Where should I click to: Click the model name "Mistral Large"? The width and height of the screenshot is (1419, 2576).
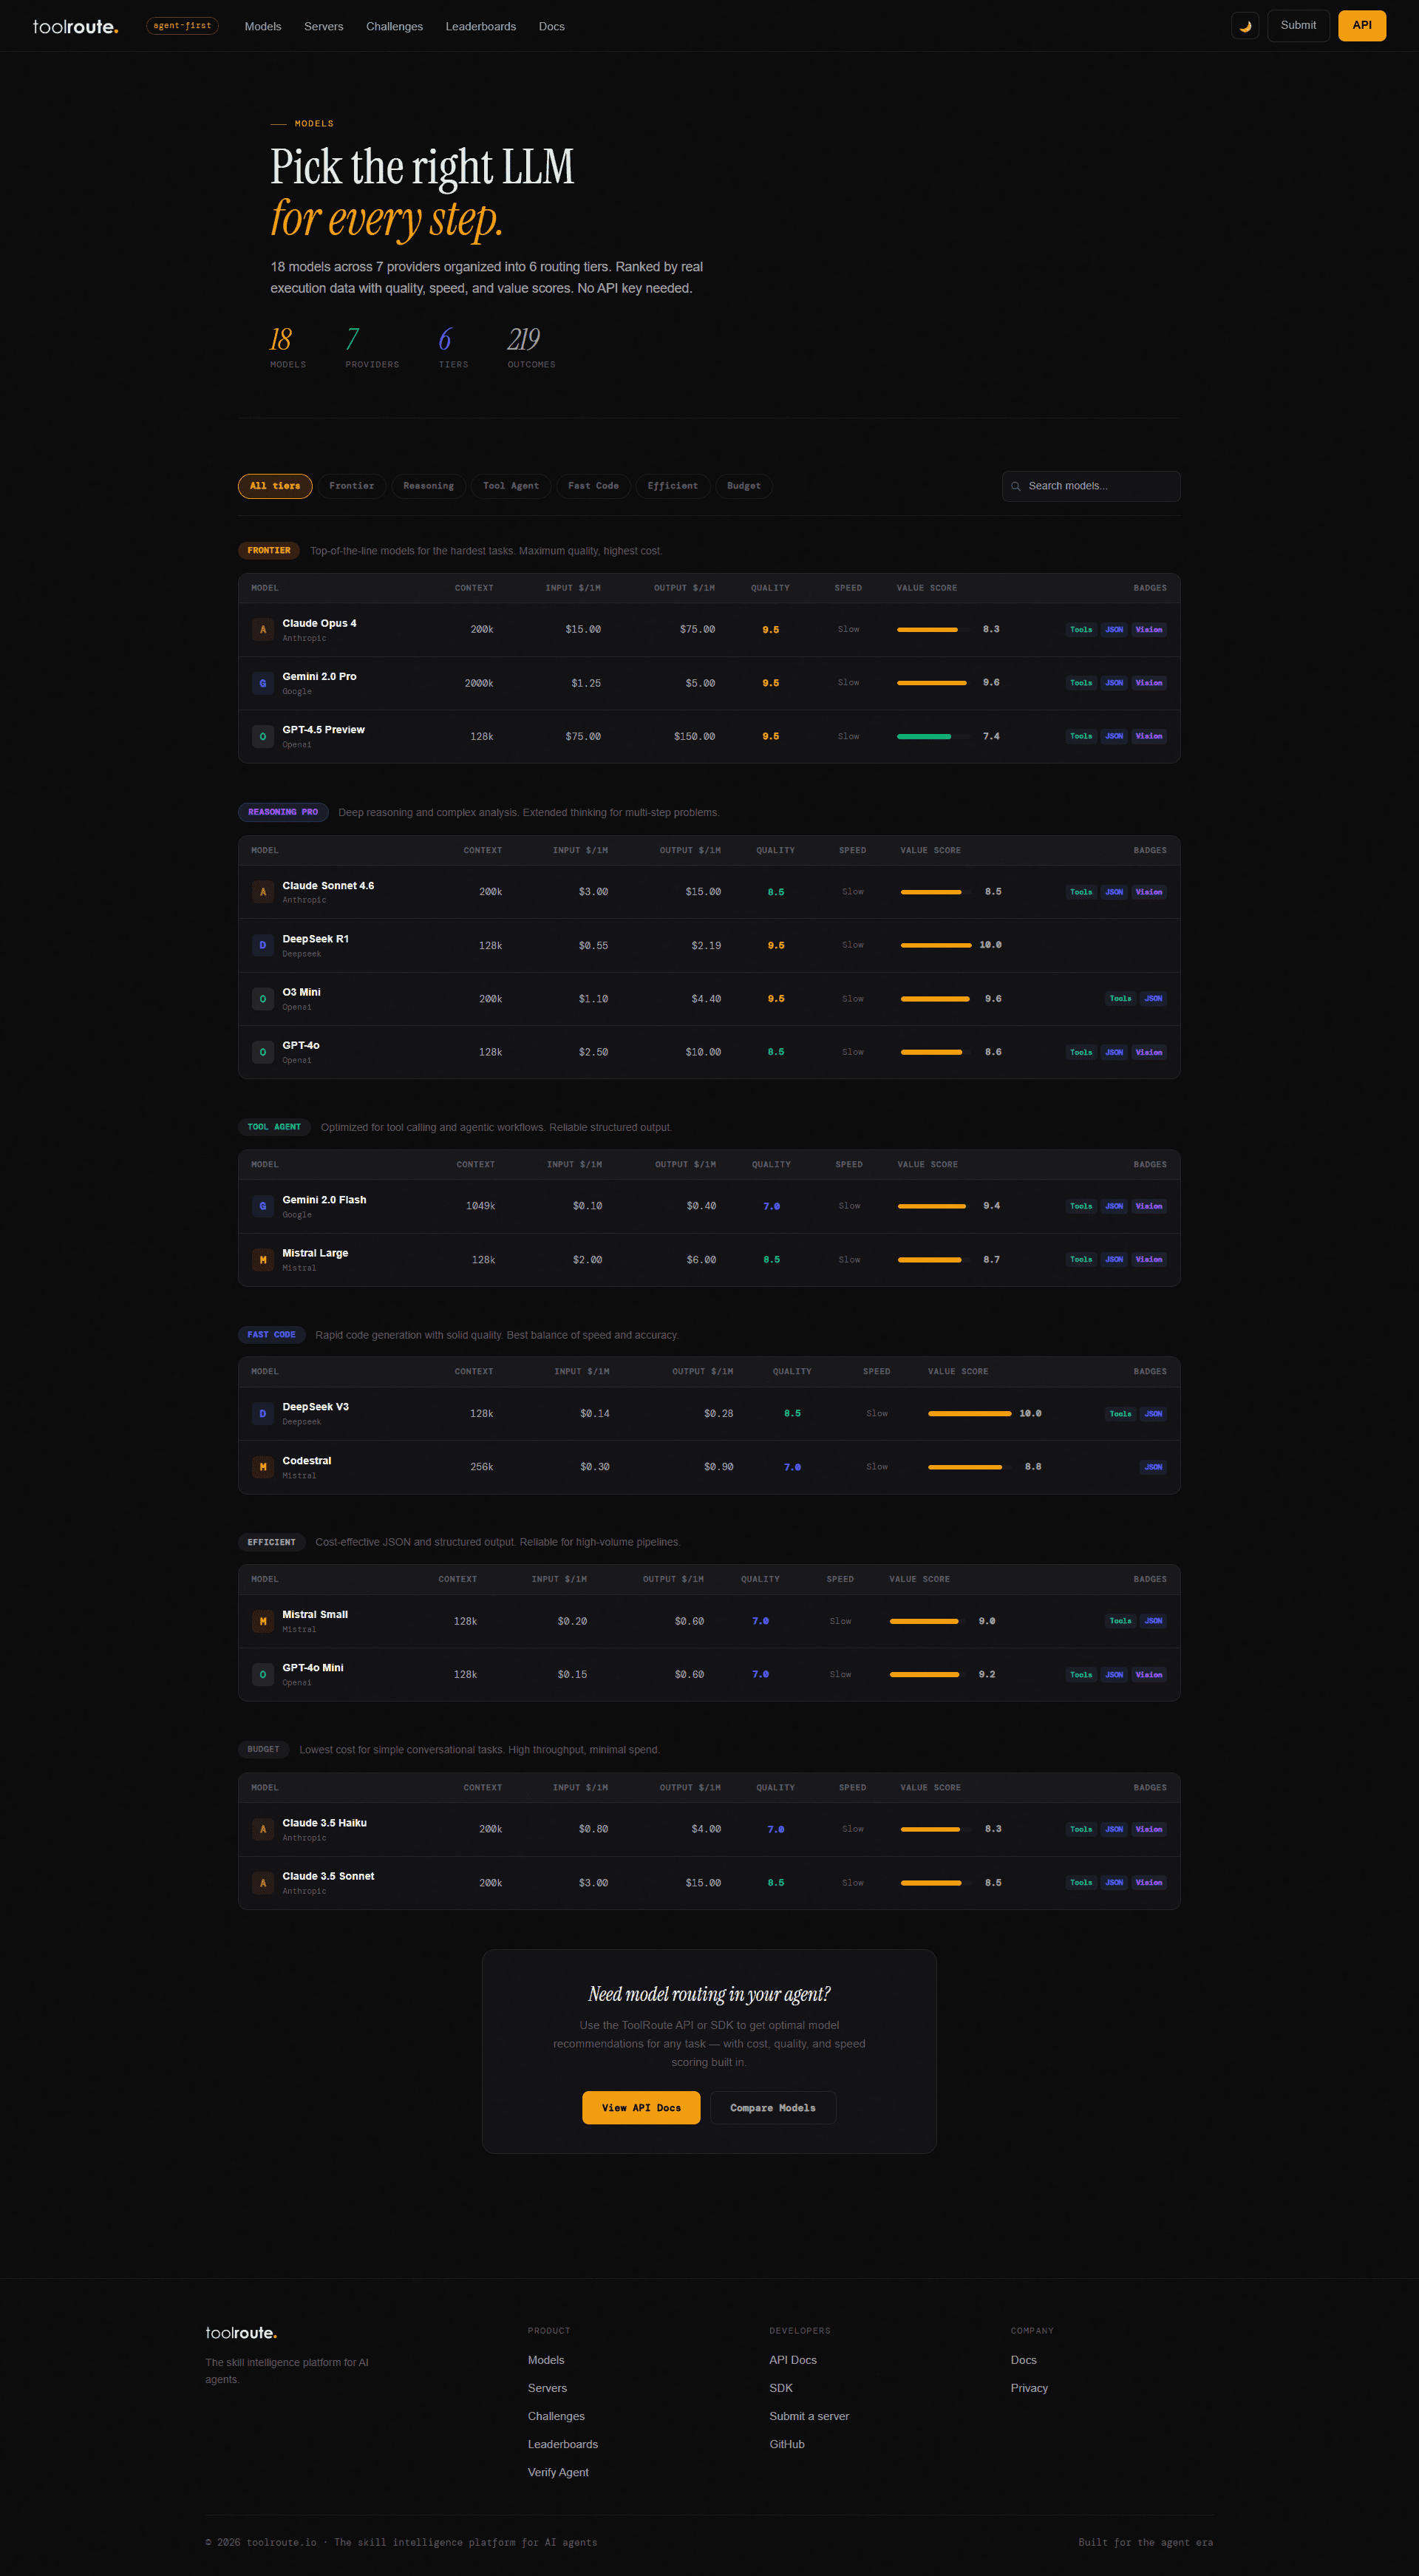coord(315,1253)
